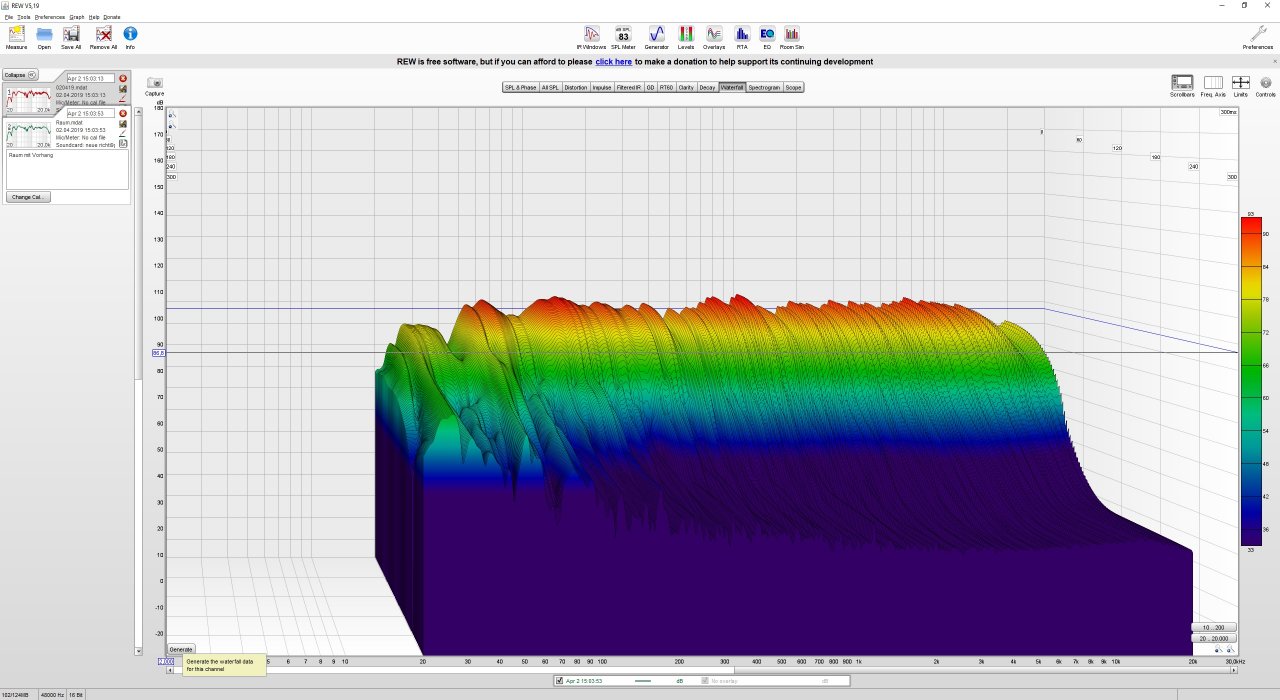Set frequency range with 20 .. 20,000 button
Image resolution: width=1280 pixels, height=700 pixels.
pyautogui.click(x=1213, y=638)
